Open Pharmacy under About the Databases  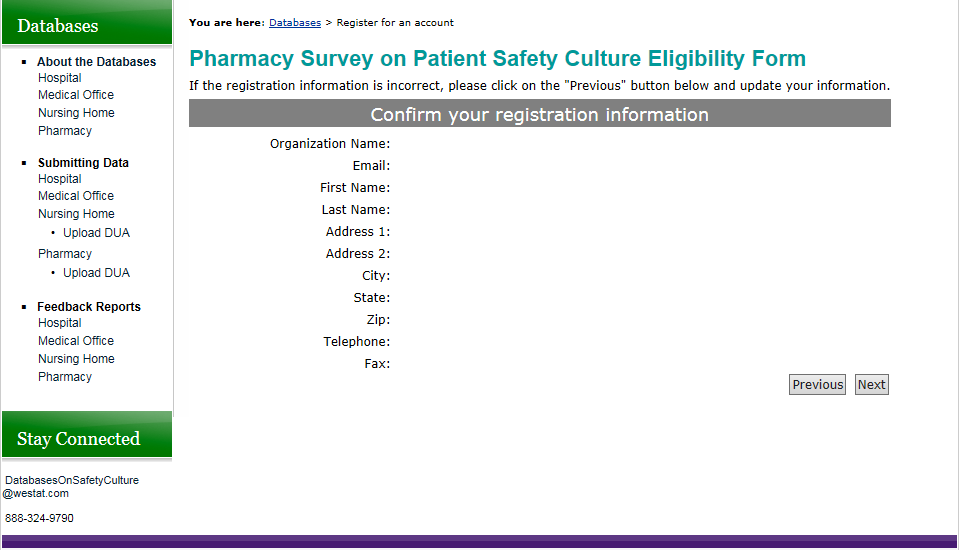65,131
